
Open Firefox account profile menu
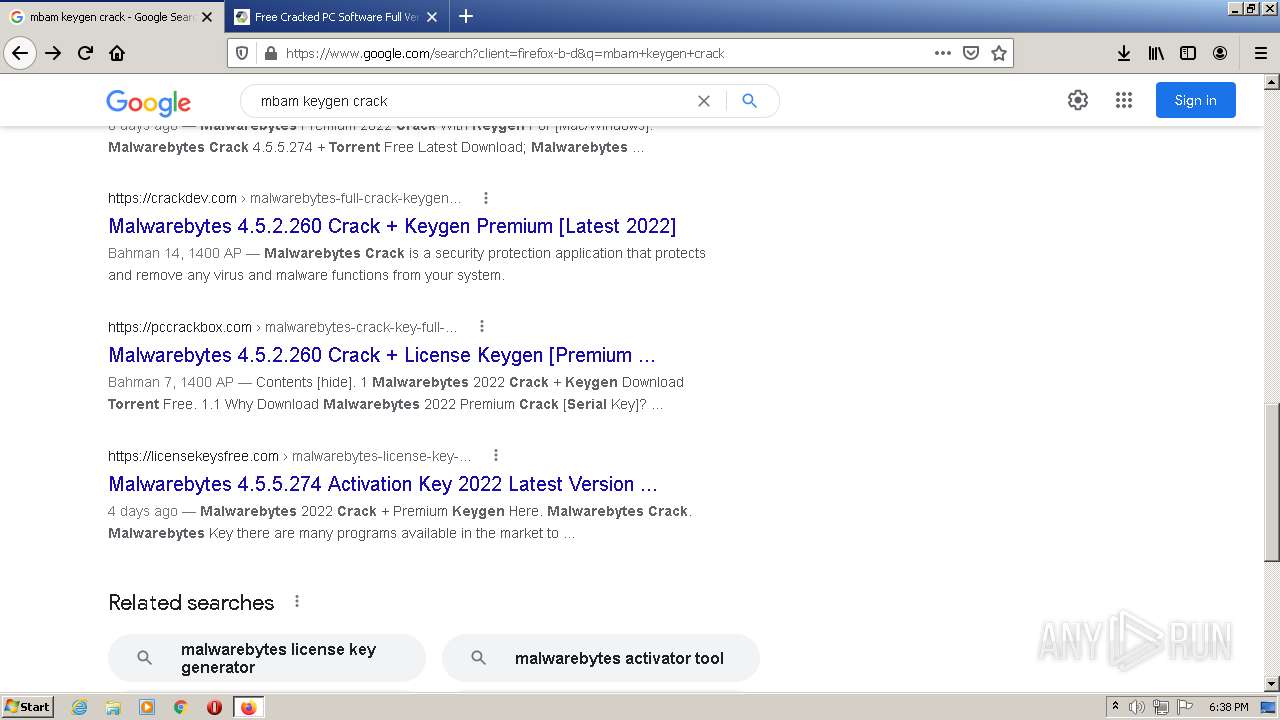tap(1220, 53)
